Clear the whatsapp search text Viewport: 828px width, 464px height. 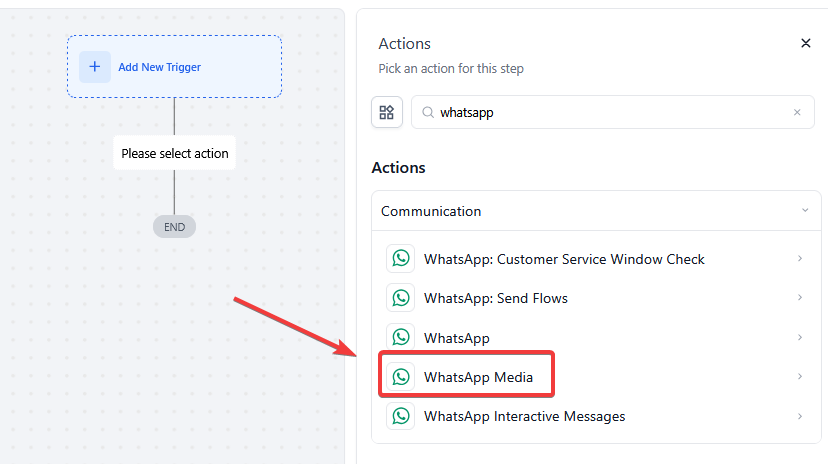[797, 112]
